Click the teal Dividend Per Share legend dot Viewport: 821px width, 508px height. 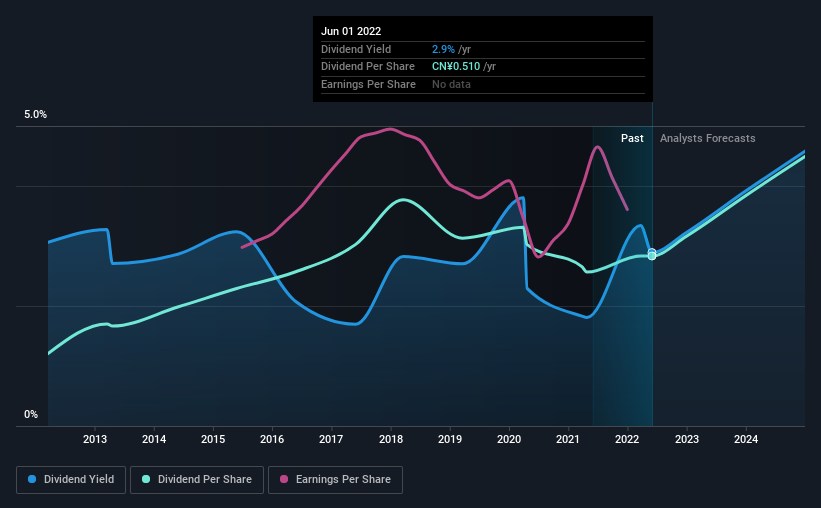pos(146,479)
